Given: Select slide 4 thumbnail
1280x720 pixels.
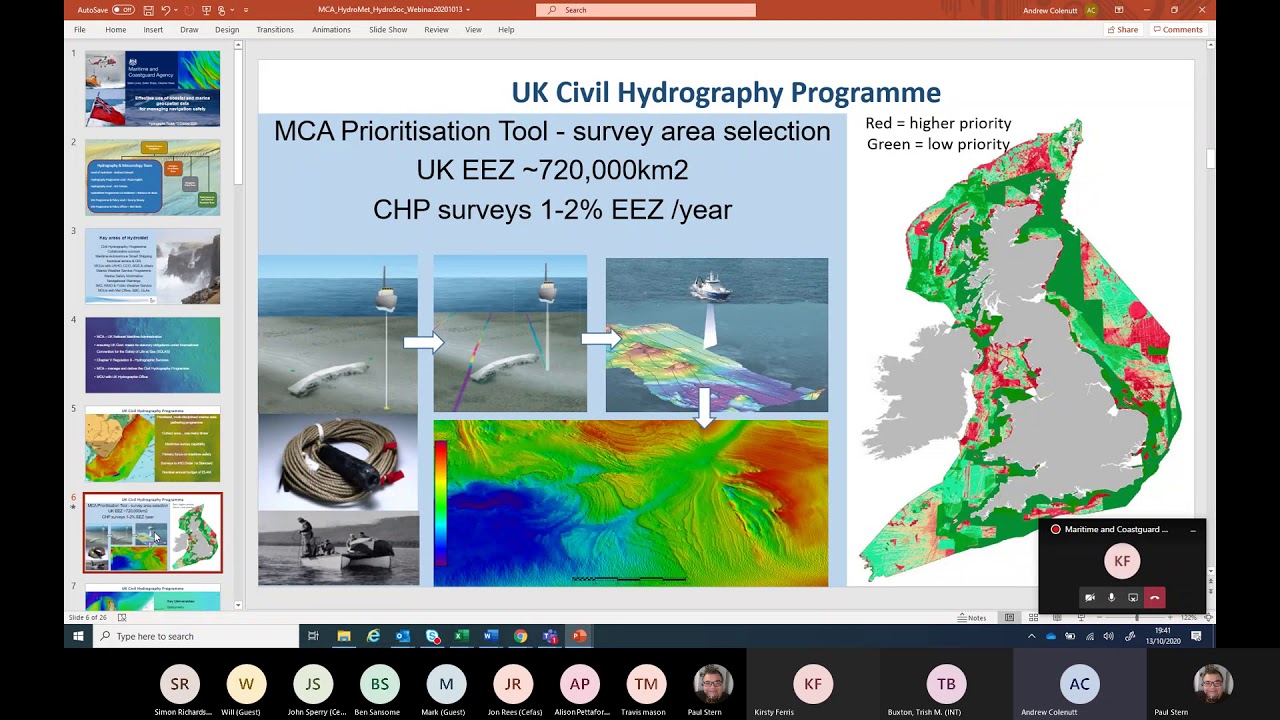Looking at the screenshot, I should (152, 355).
